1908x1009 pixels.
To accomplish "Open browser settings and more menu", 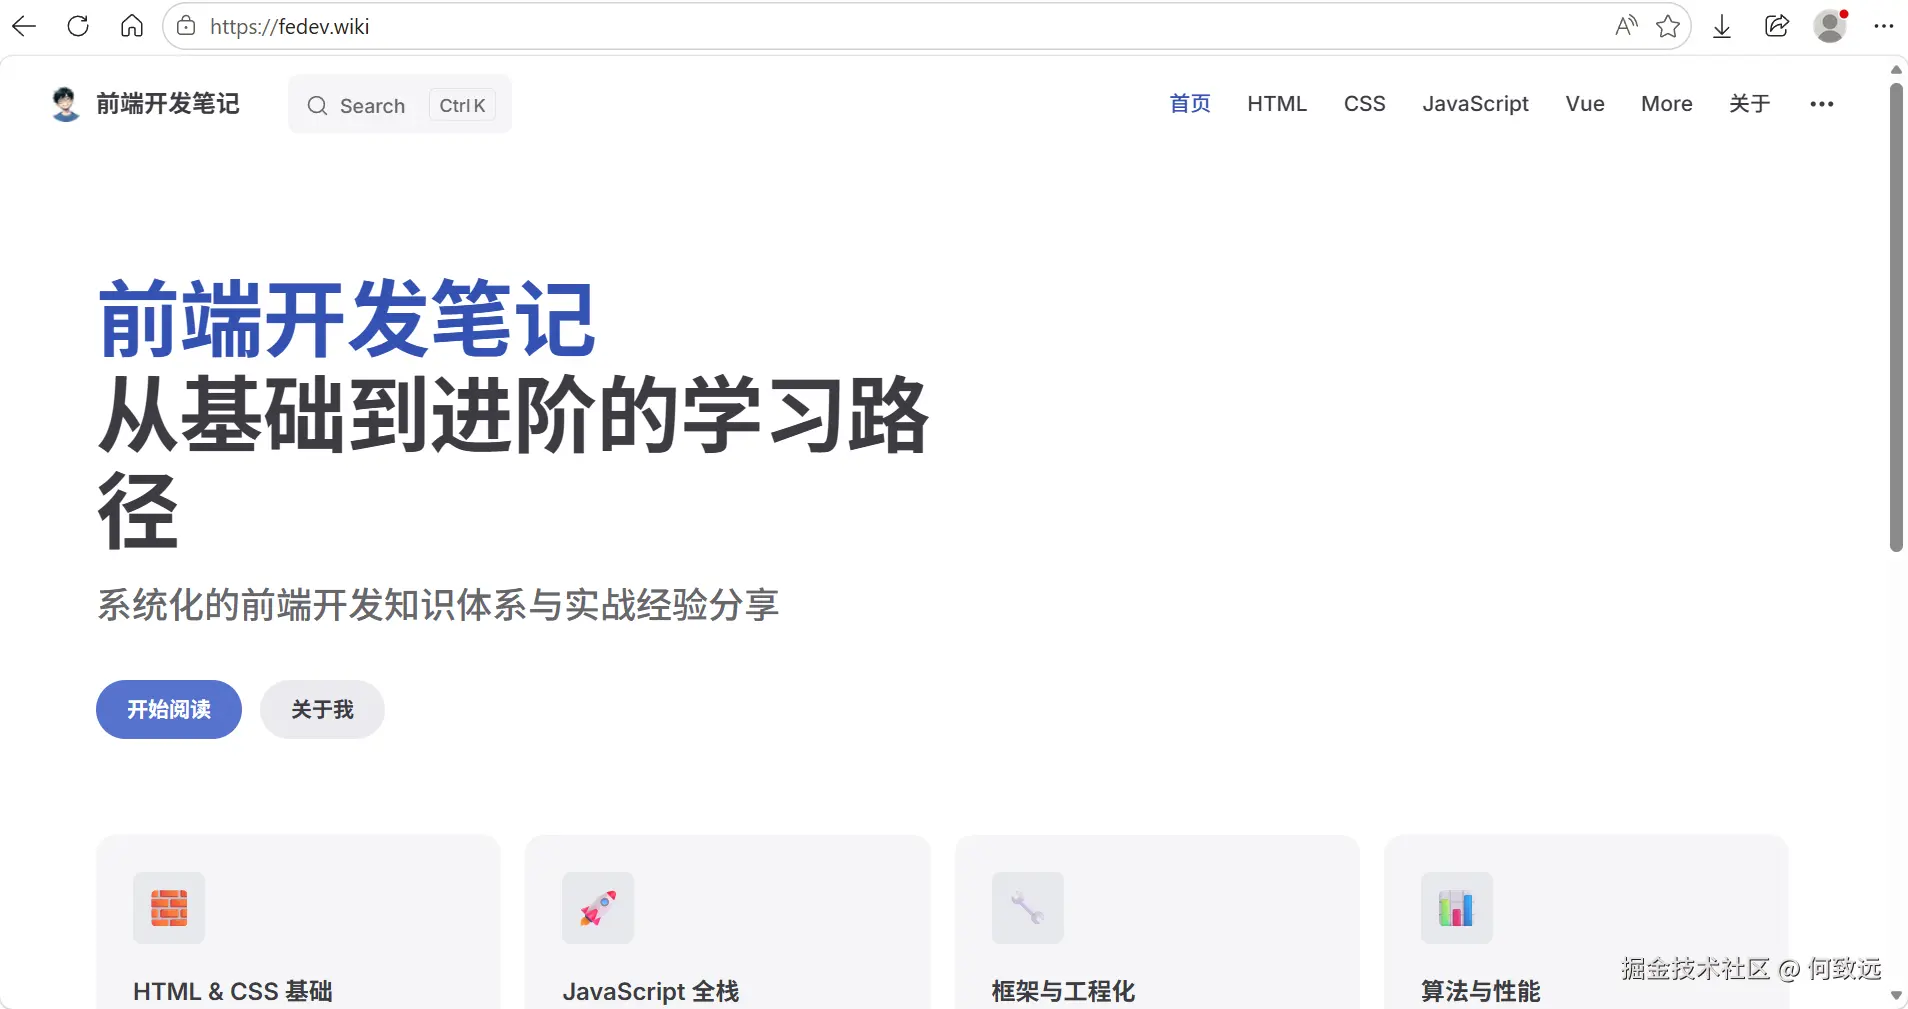I will tap(1884, 27).
